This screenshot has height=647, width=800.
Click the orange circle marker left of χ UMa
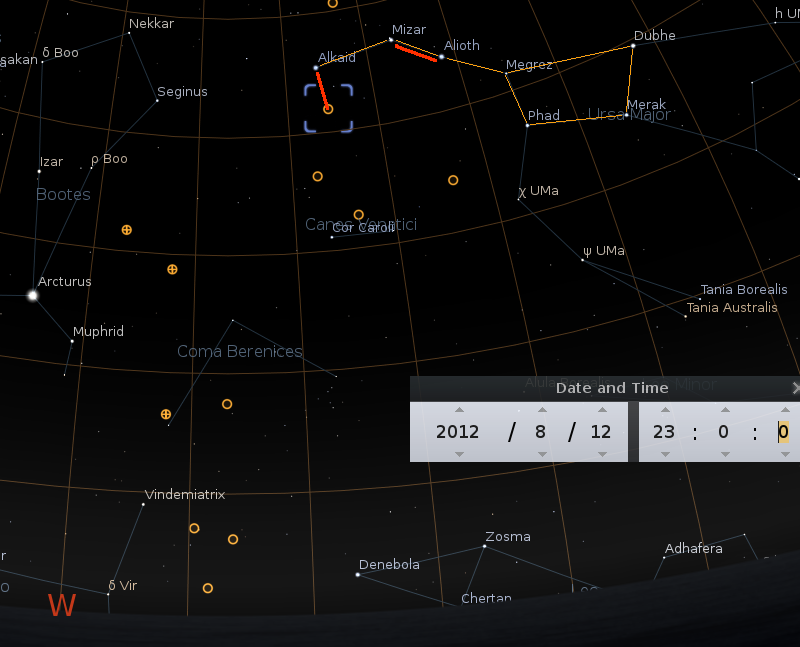453,180
